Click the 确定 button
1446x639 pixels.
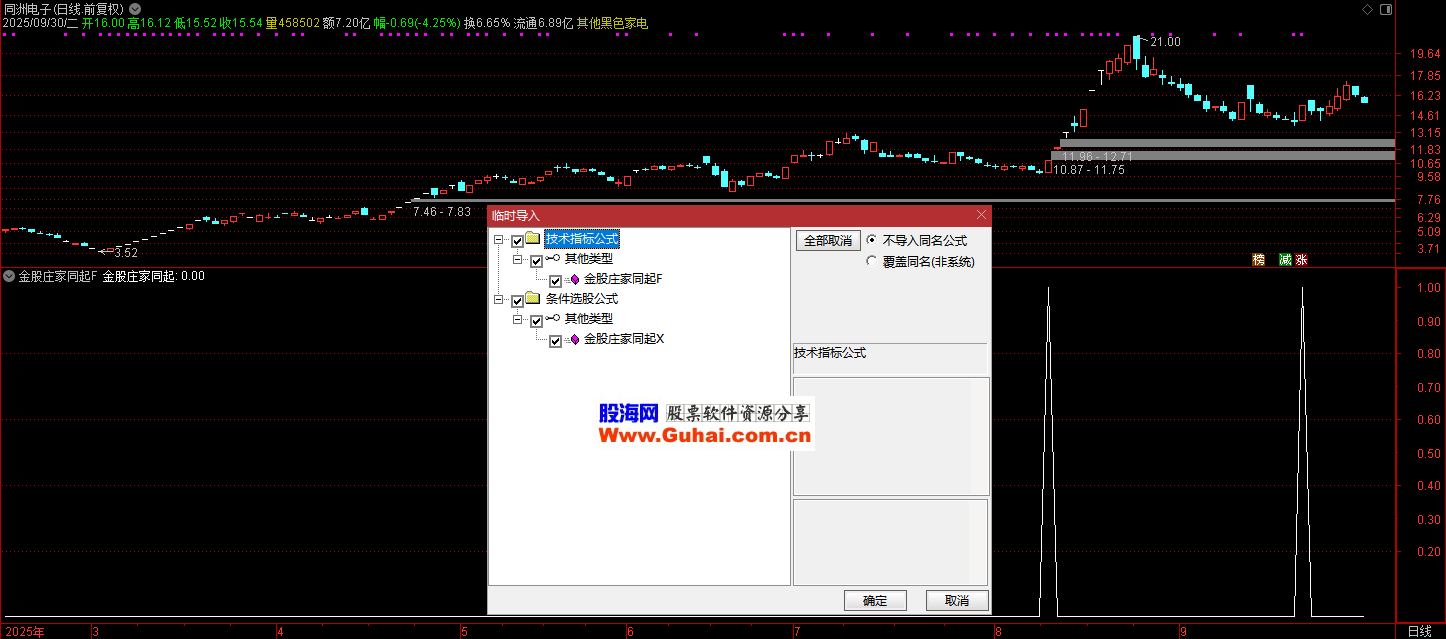pyautogui.click(x=874, y=601)
